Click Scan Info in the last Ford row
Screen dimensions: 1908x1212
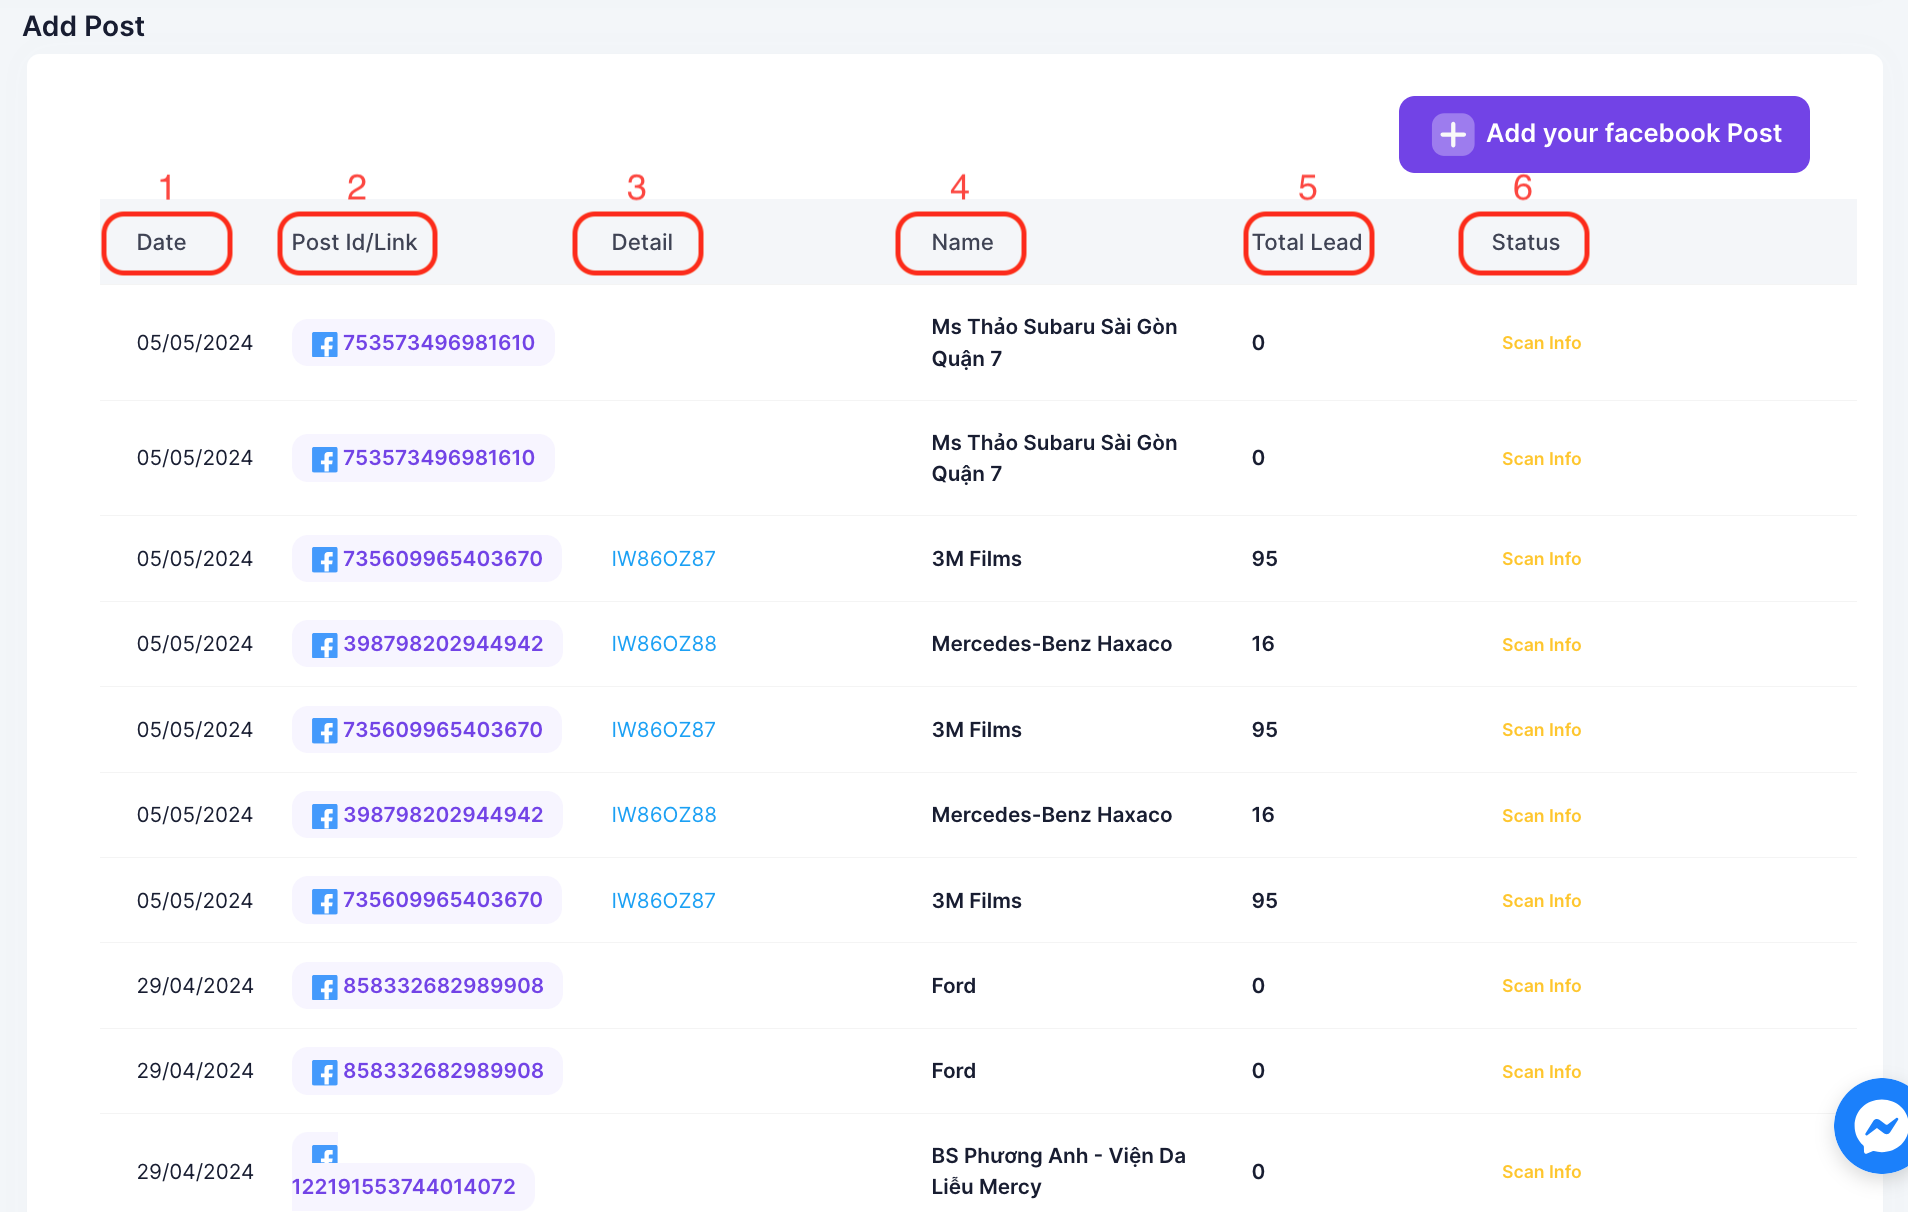tap(1541, 1072)
